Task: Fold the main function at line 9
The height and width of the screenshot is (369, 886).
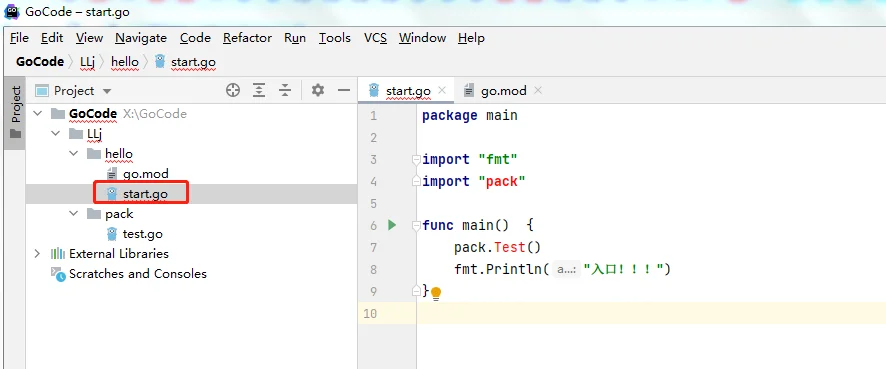Action: [416, 291]
